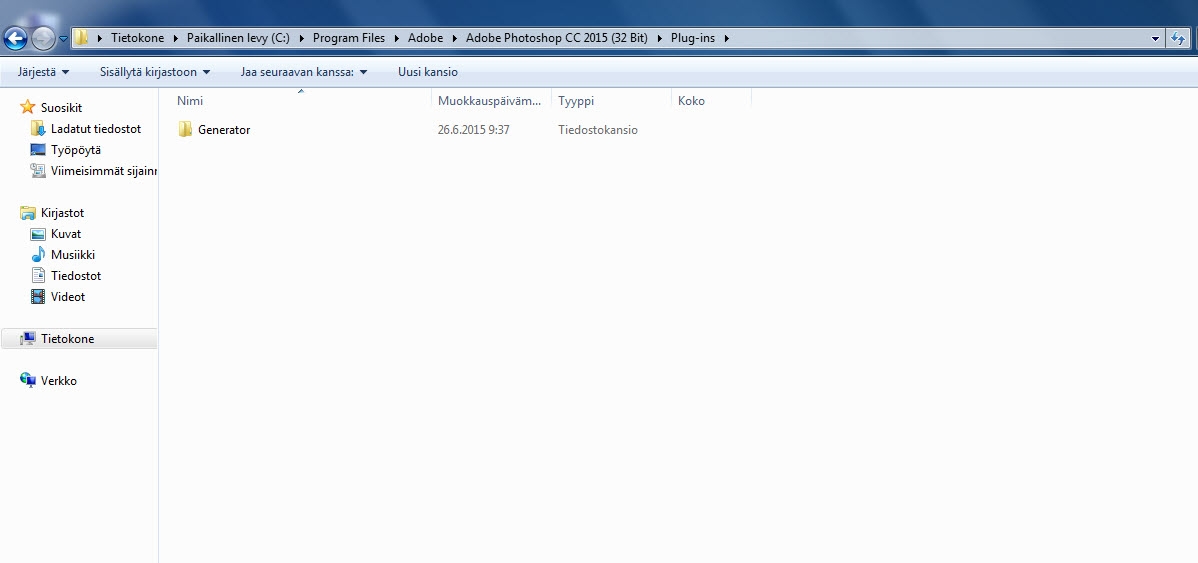Open the Musiikki library icon
Image resolution: width=1198 pixels, height=563 pixels.
[x=38, y=255]
